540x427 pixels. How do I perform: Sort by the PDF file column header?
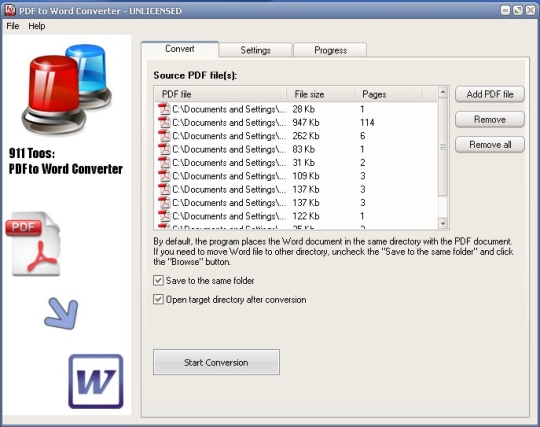coord(221,94)
